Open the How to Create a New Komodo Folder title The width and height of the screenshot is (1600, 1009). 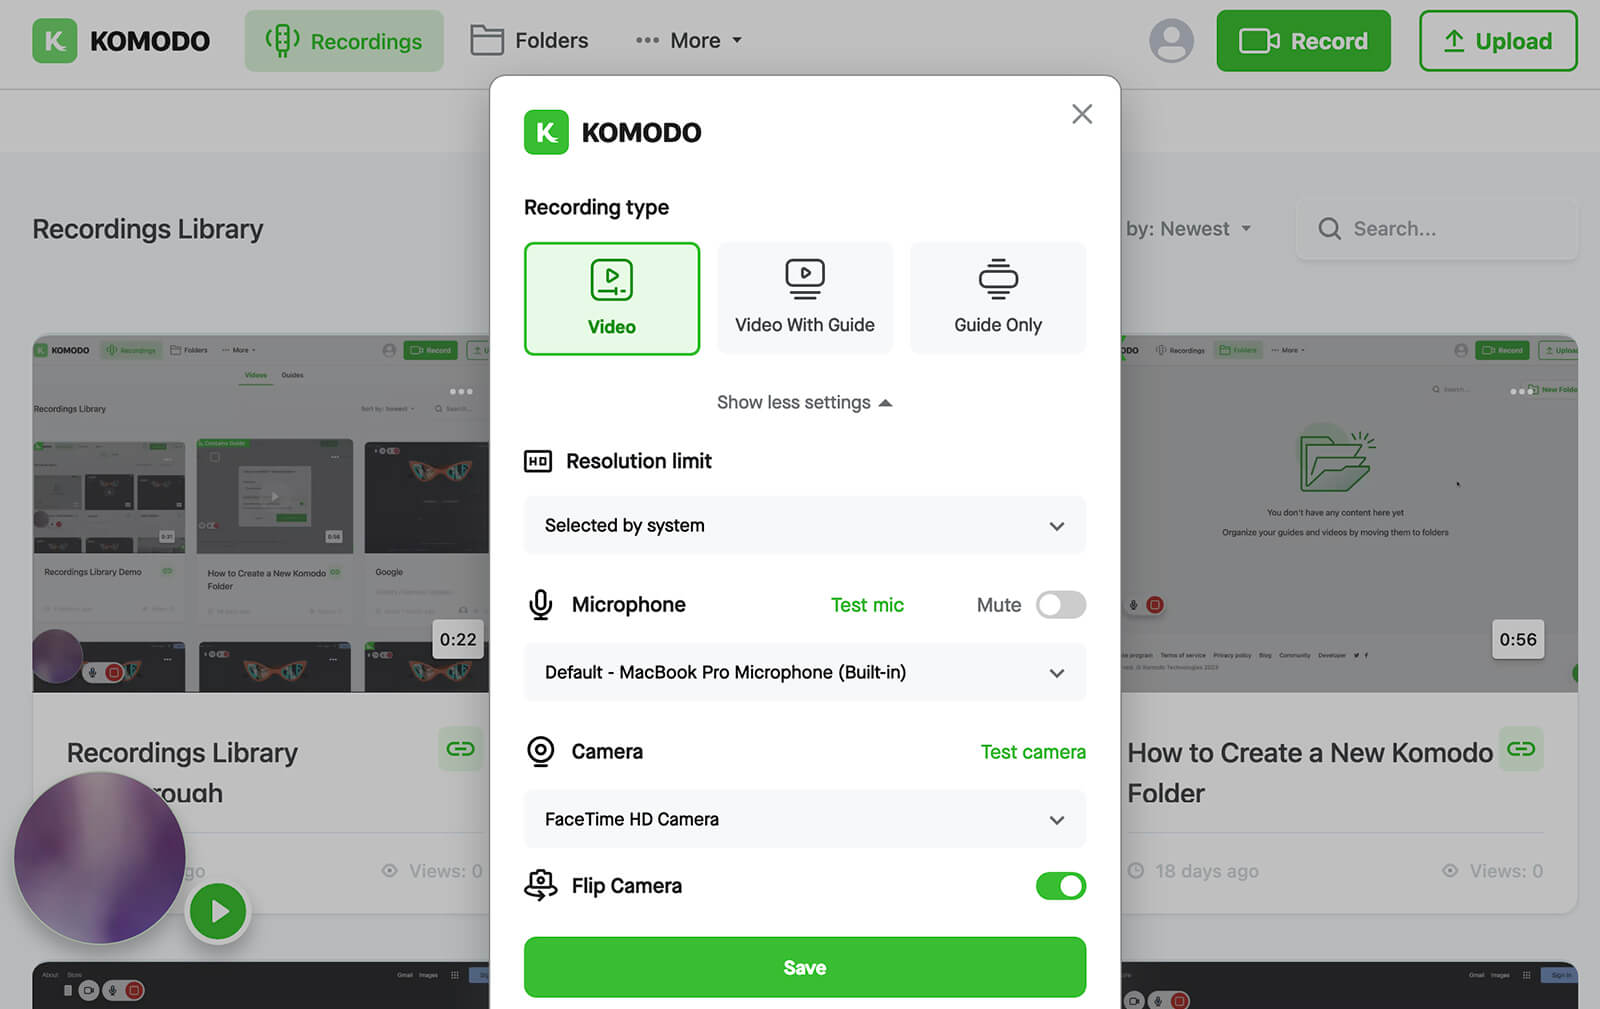click(1310, 773)
